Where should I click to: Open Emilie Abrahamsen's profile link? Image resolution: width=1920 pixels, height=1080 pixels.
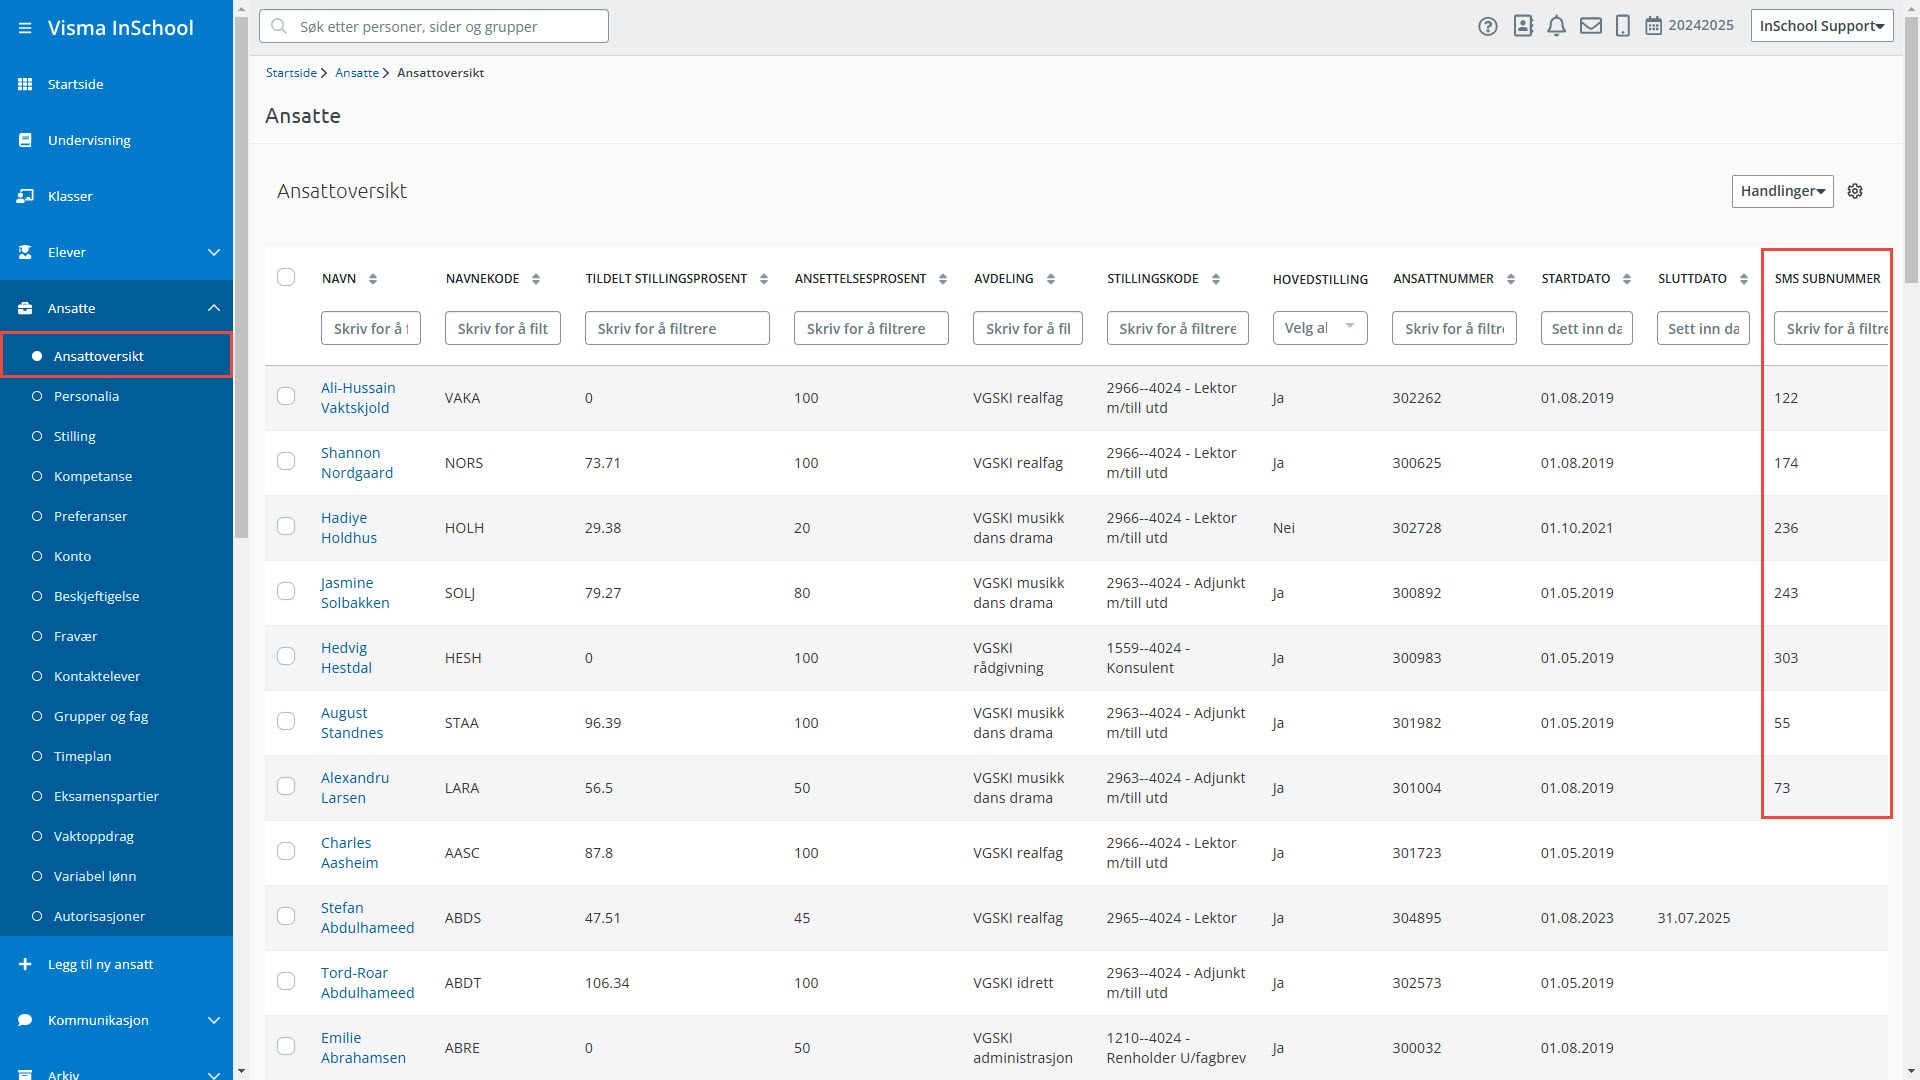[x=363, y=1048]
